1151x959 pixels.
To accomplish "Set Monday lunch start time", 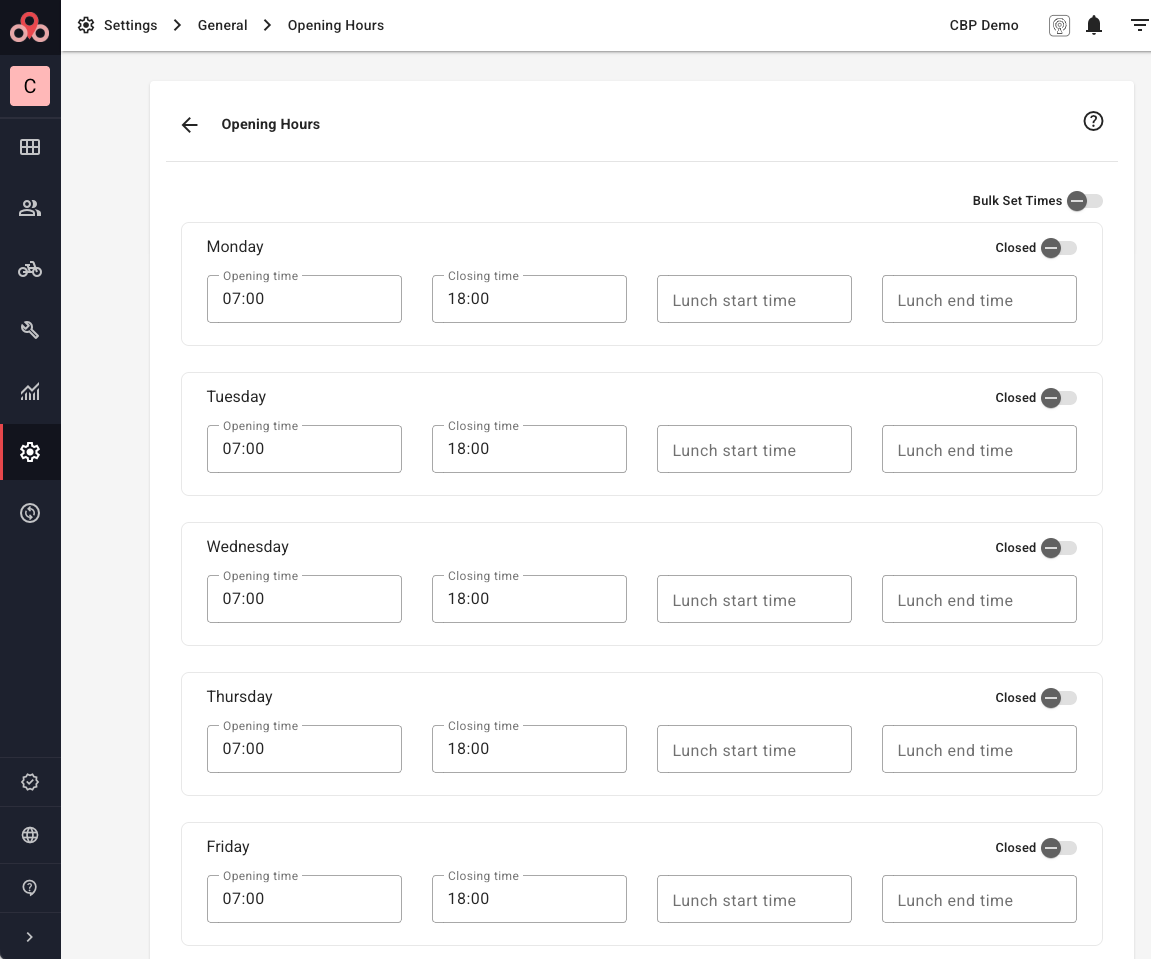I will [x=754, y=299].
